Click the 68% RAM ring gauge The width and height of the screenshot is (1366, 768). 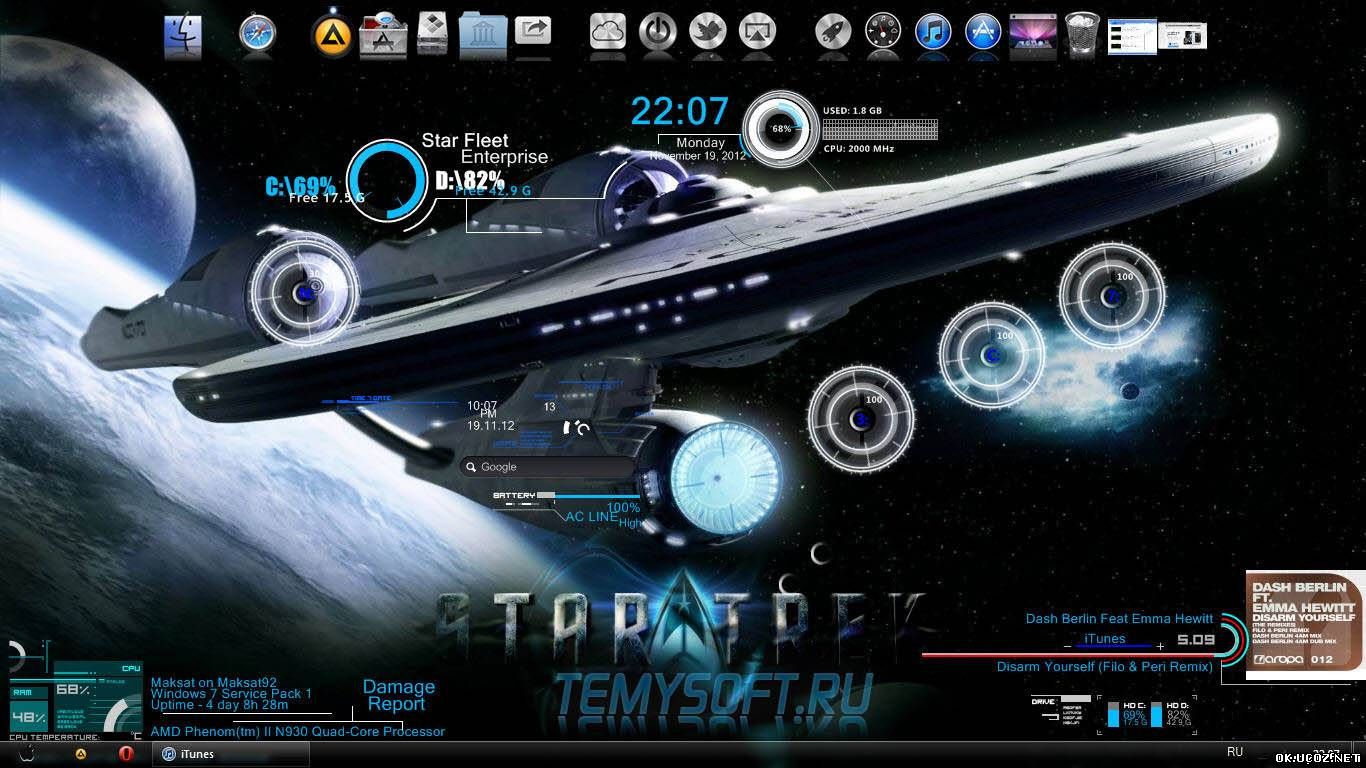point(781,129)
